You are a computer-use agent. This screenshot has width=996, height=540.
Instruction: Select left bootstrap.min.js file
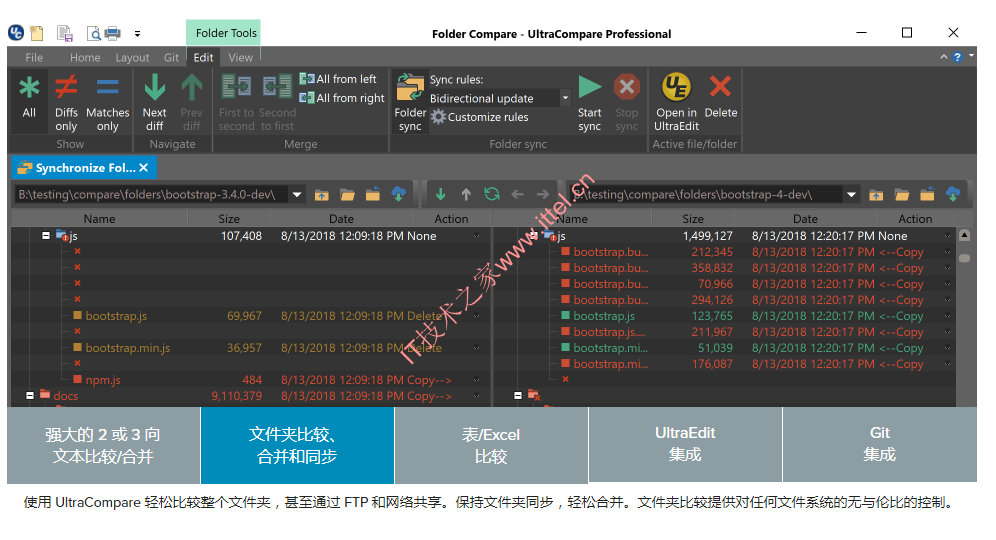[x=128, y=348]
